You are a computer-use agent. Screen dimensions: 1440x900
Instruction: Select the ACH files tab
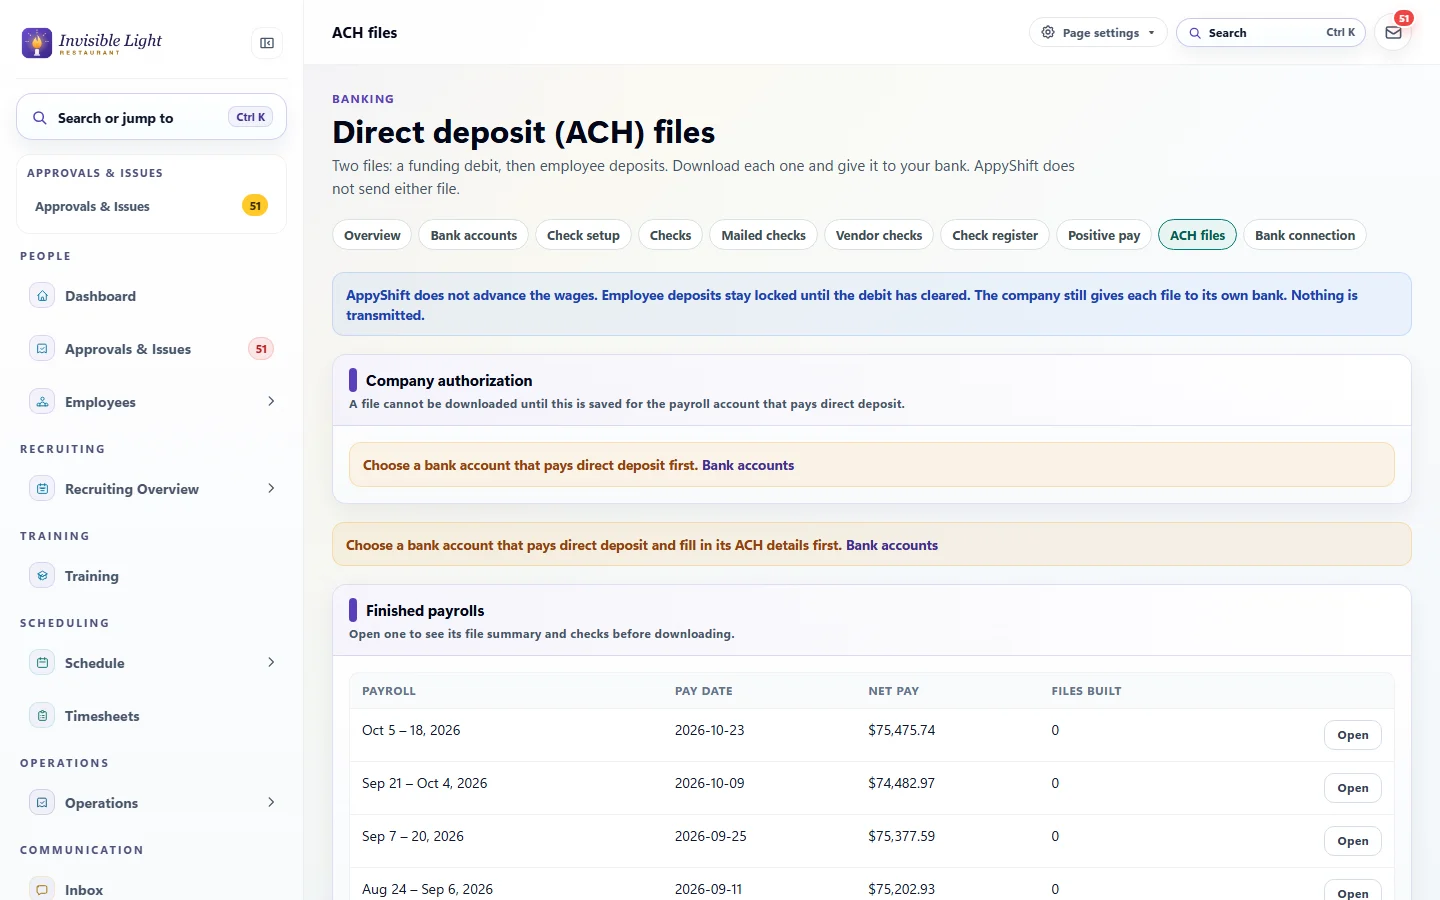click(x=1198, y=235)
